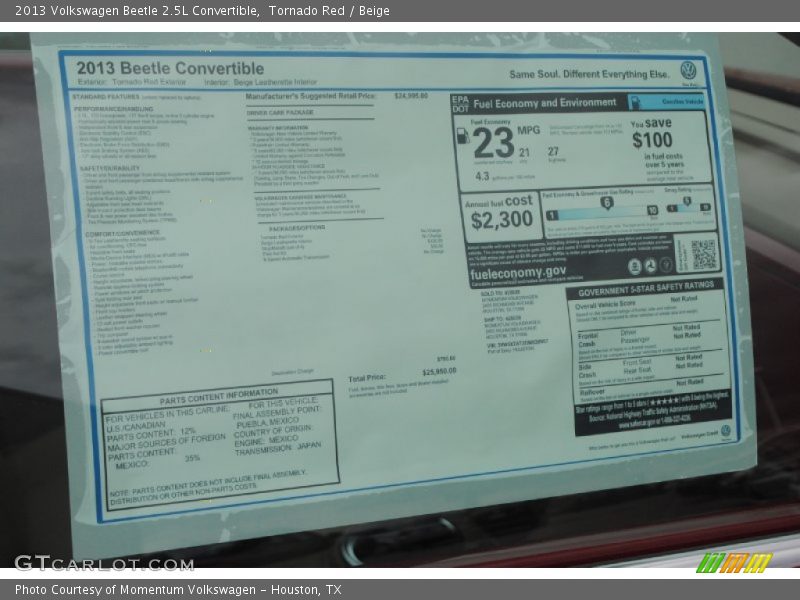Click the 'Rollover' rating label

pos(592,392)
